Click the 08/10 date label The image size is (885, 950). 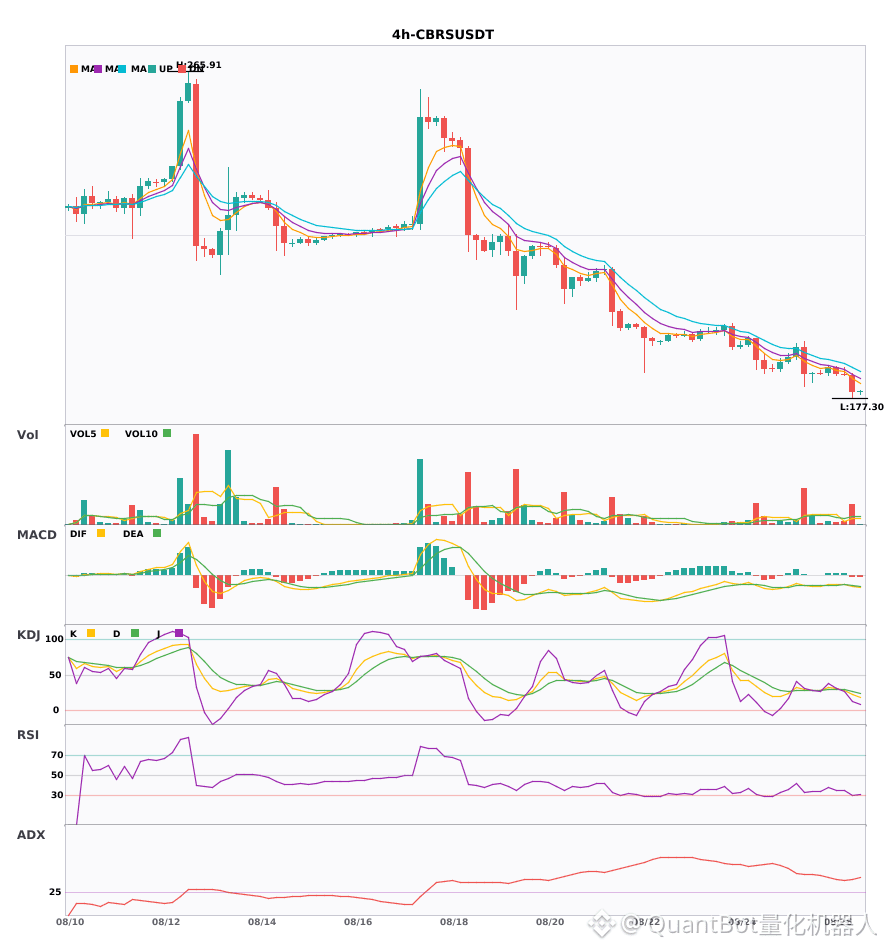tap(70, 922)
